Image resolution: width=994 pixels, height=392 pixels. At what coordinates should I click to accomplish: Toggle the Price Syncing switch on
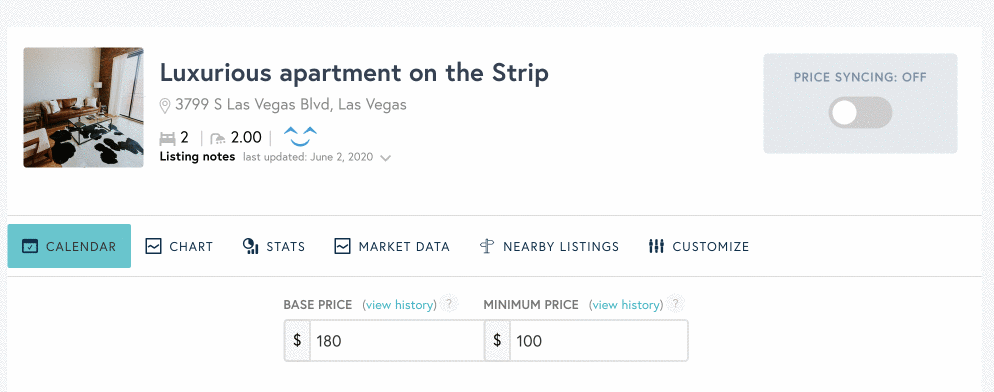860,112
